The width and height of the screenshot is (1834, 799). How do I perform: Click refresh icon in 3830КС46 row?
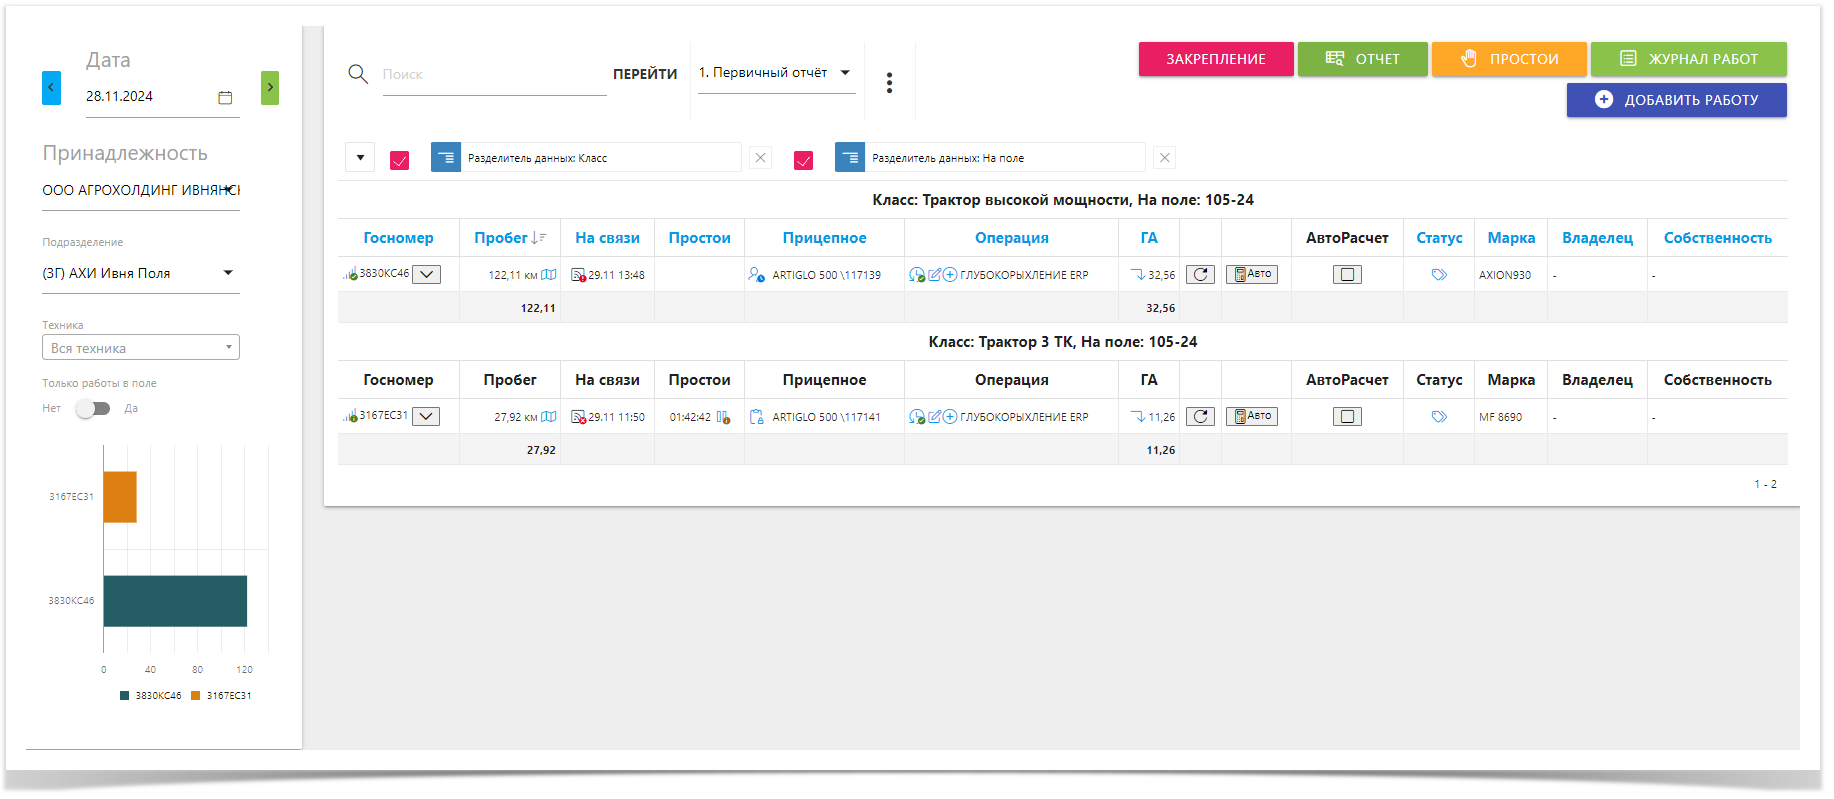point(1200,275)
